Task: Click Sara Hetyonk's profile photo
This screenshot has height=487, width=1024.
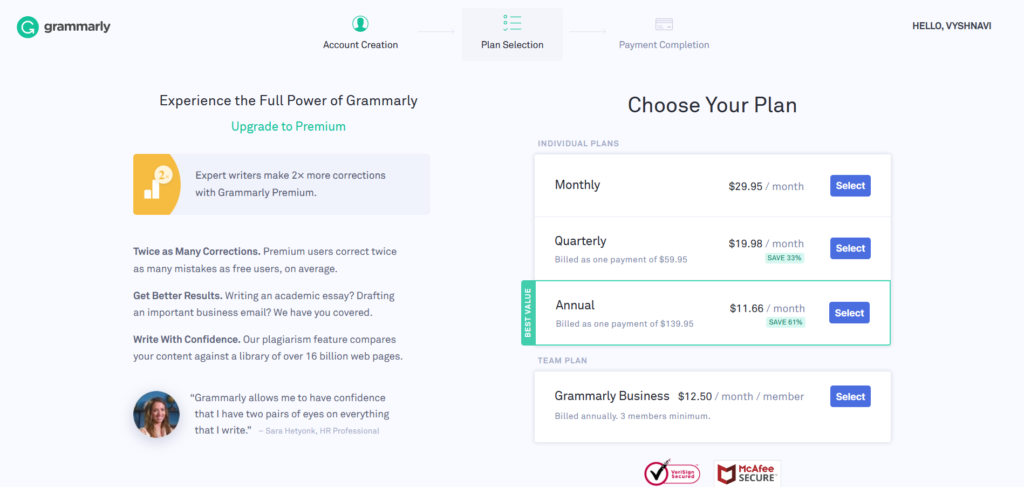Action: click(156, 414)
